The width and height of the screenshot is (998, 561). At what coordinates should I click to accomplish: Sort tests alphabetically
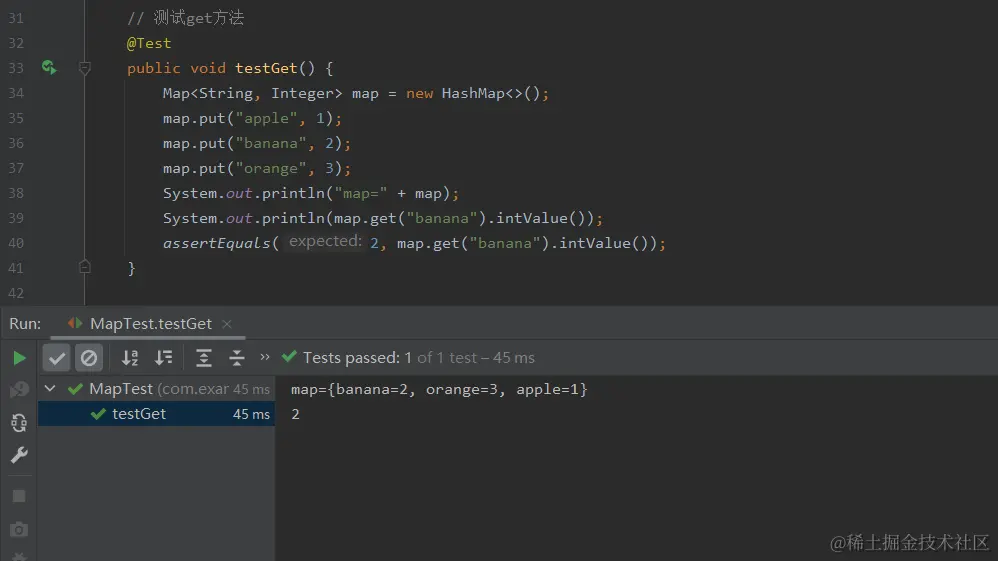pos(130,358)
